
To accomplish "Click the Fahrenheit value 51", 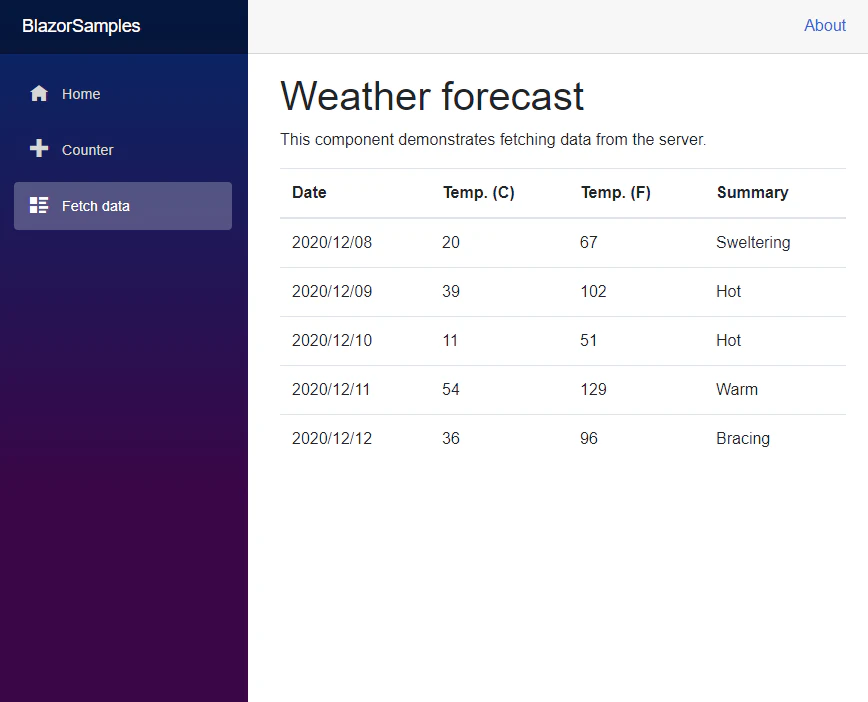I will coord(588,340).
